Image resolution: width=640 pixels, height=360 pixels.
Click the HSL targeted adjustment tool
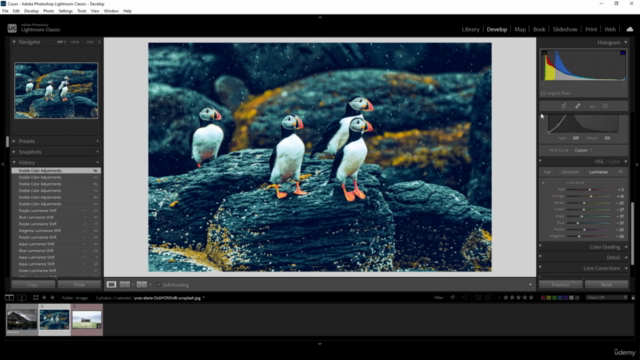tap(543, 182)
